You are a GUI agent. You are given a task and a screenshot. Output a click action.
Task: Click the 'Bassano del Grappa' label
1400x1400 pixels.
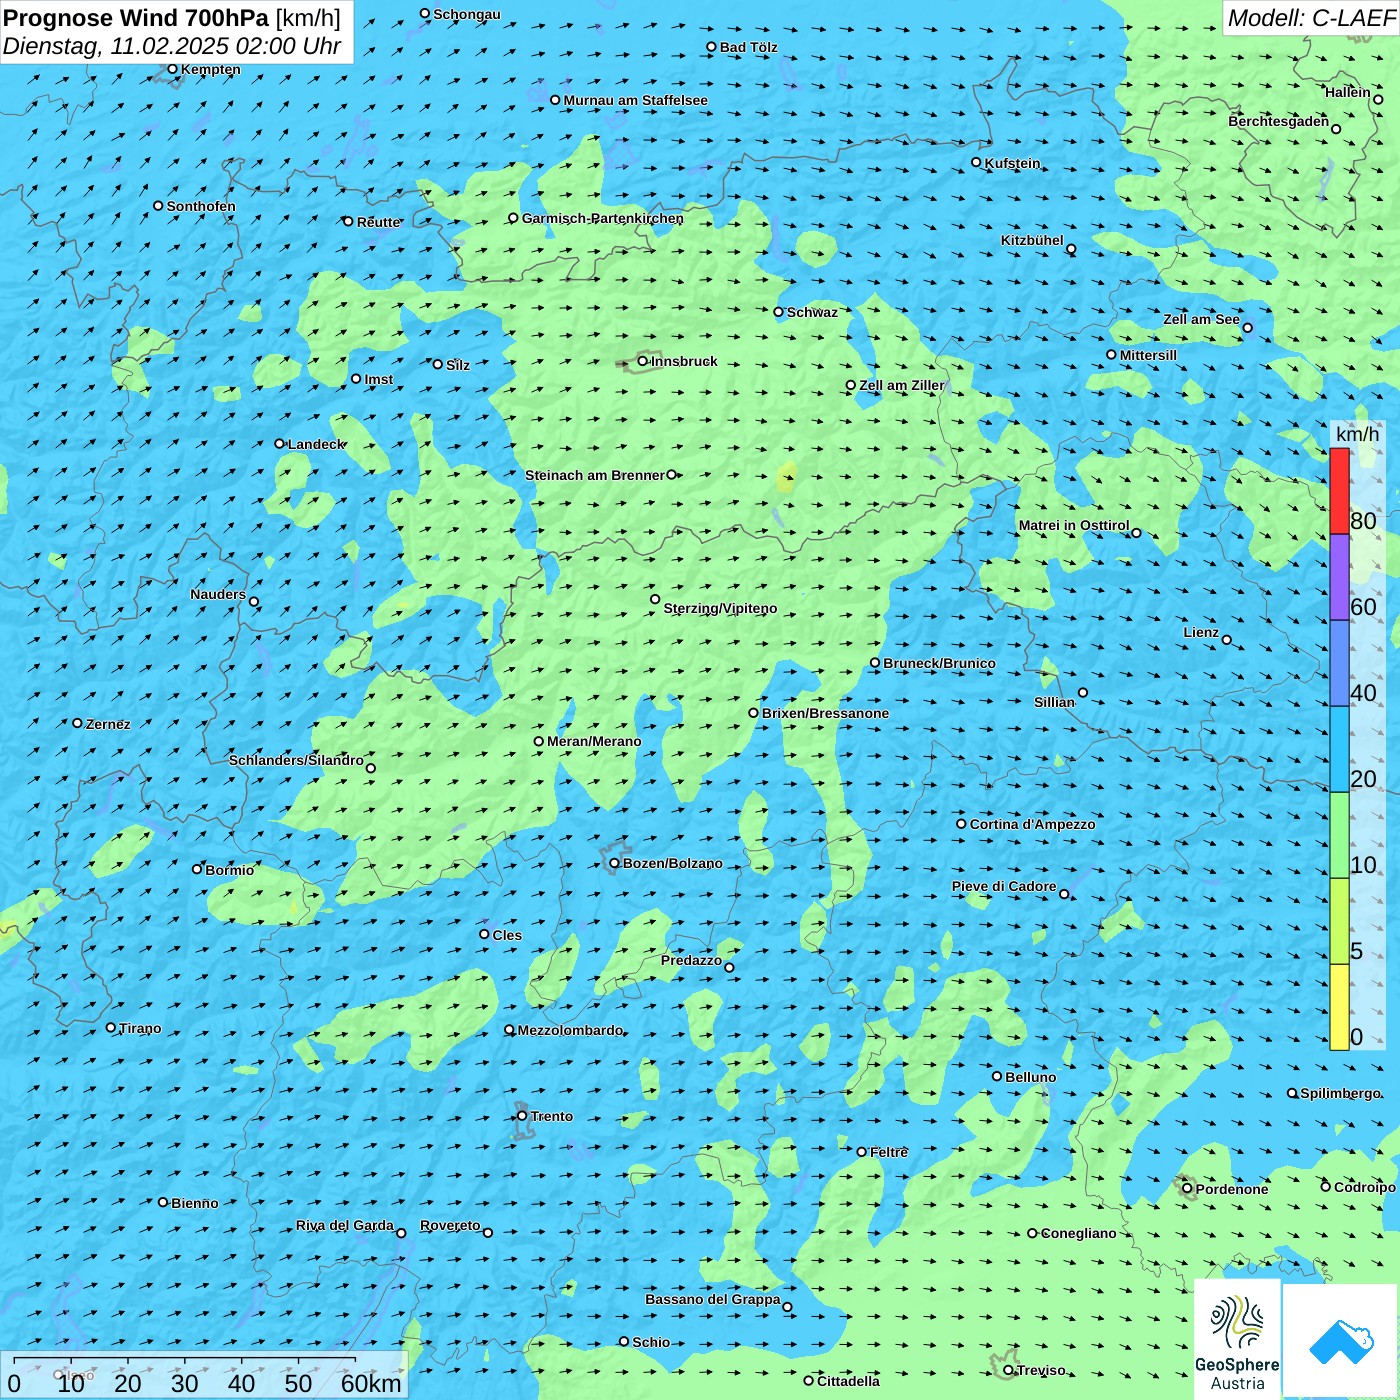[713, 1299]
